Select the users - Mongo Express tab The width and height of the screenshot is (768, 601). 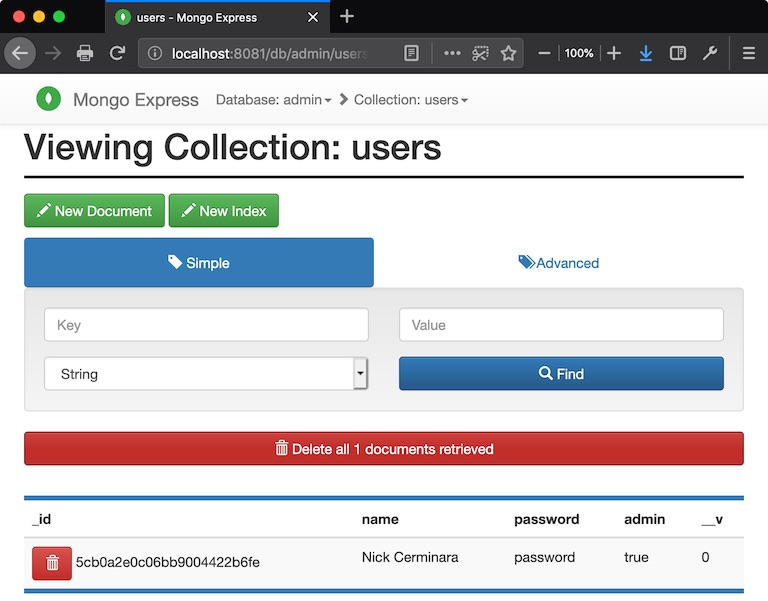point(217,18)
